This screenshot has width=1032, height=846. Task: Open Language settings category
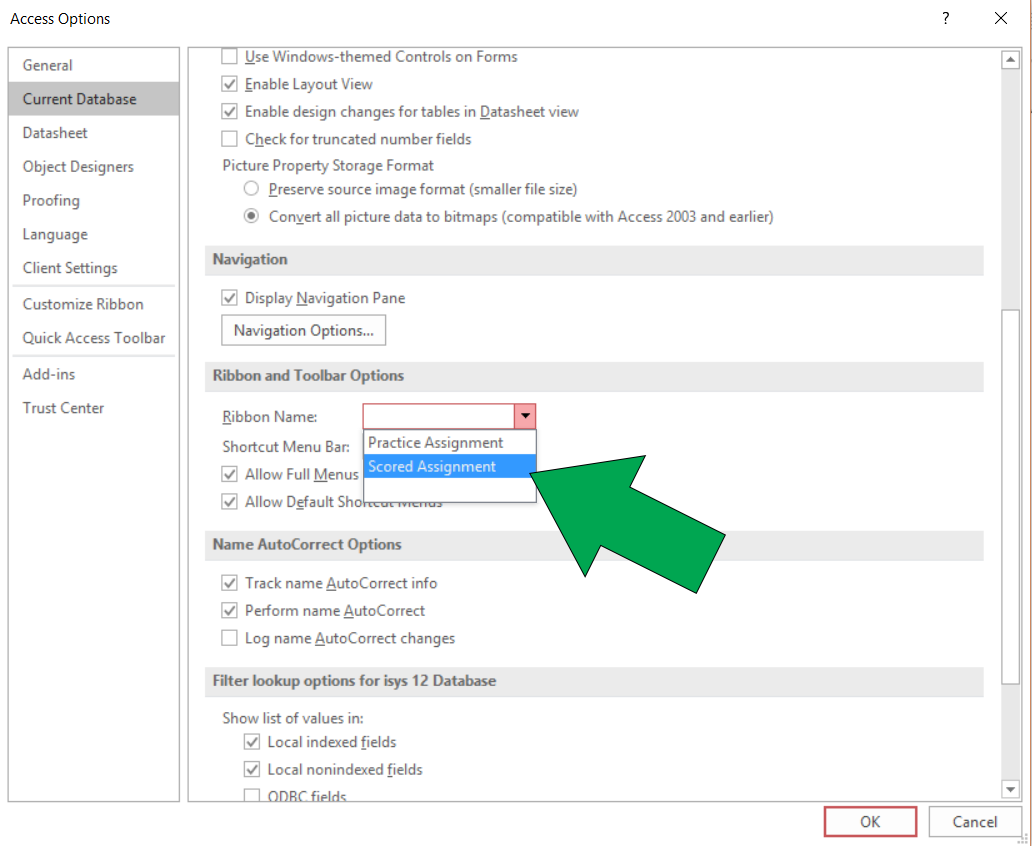coord(93,234)
